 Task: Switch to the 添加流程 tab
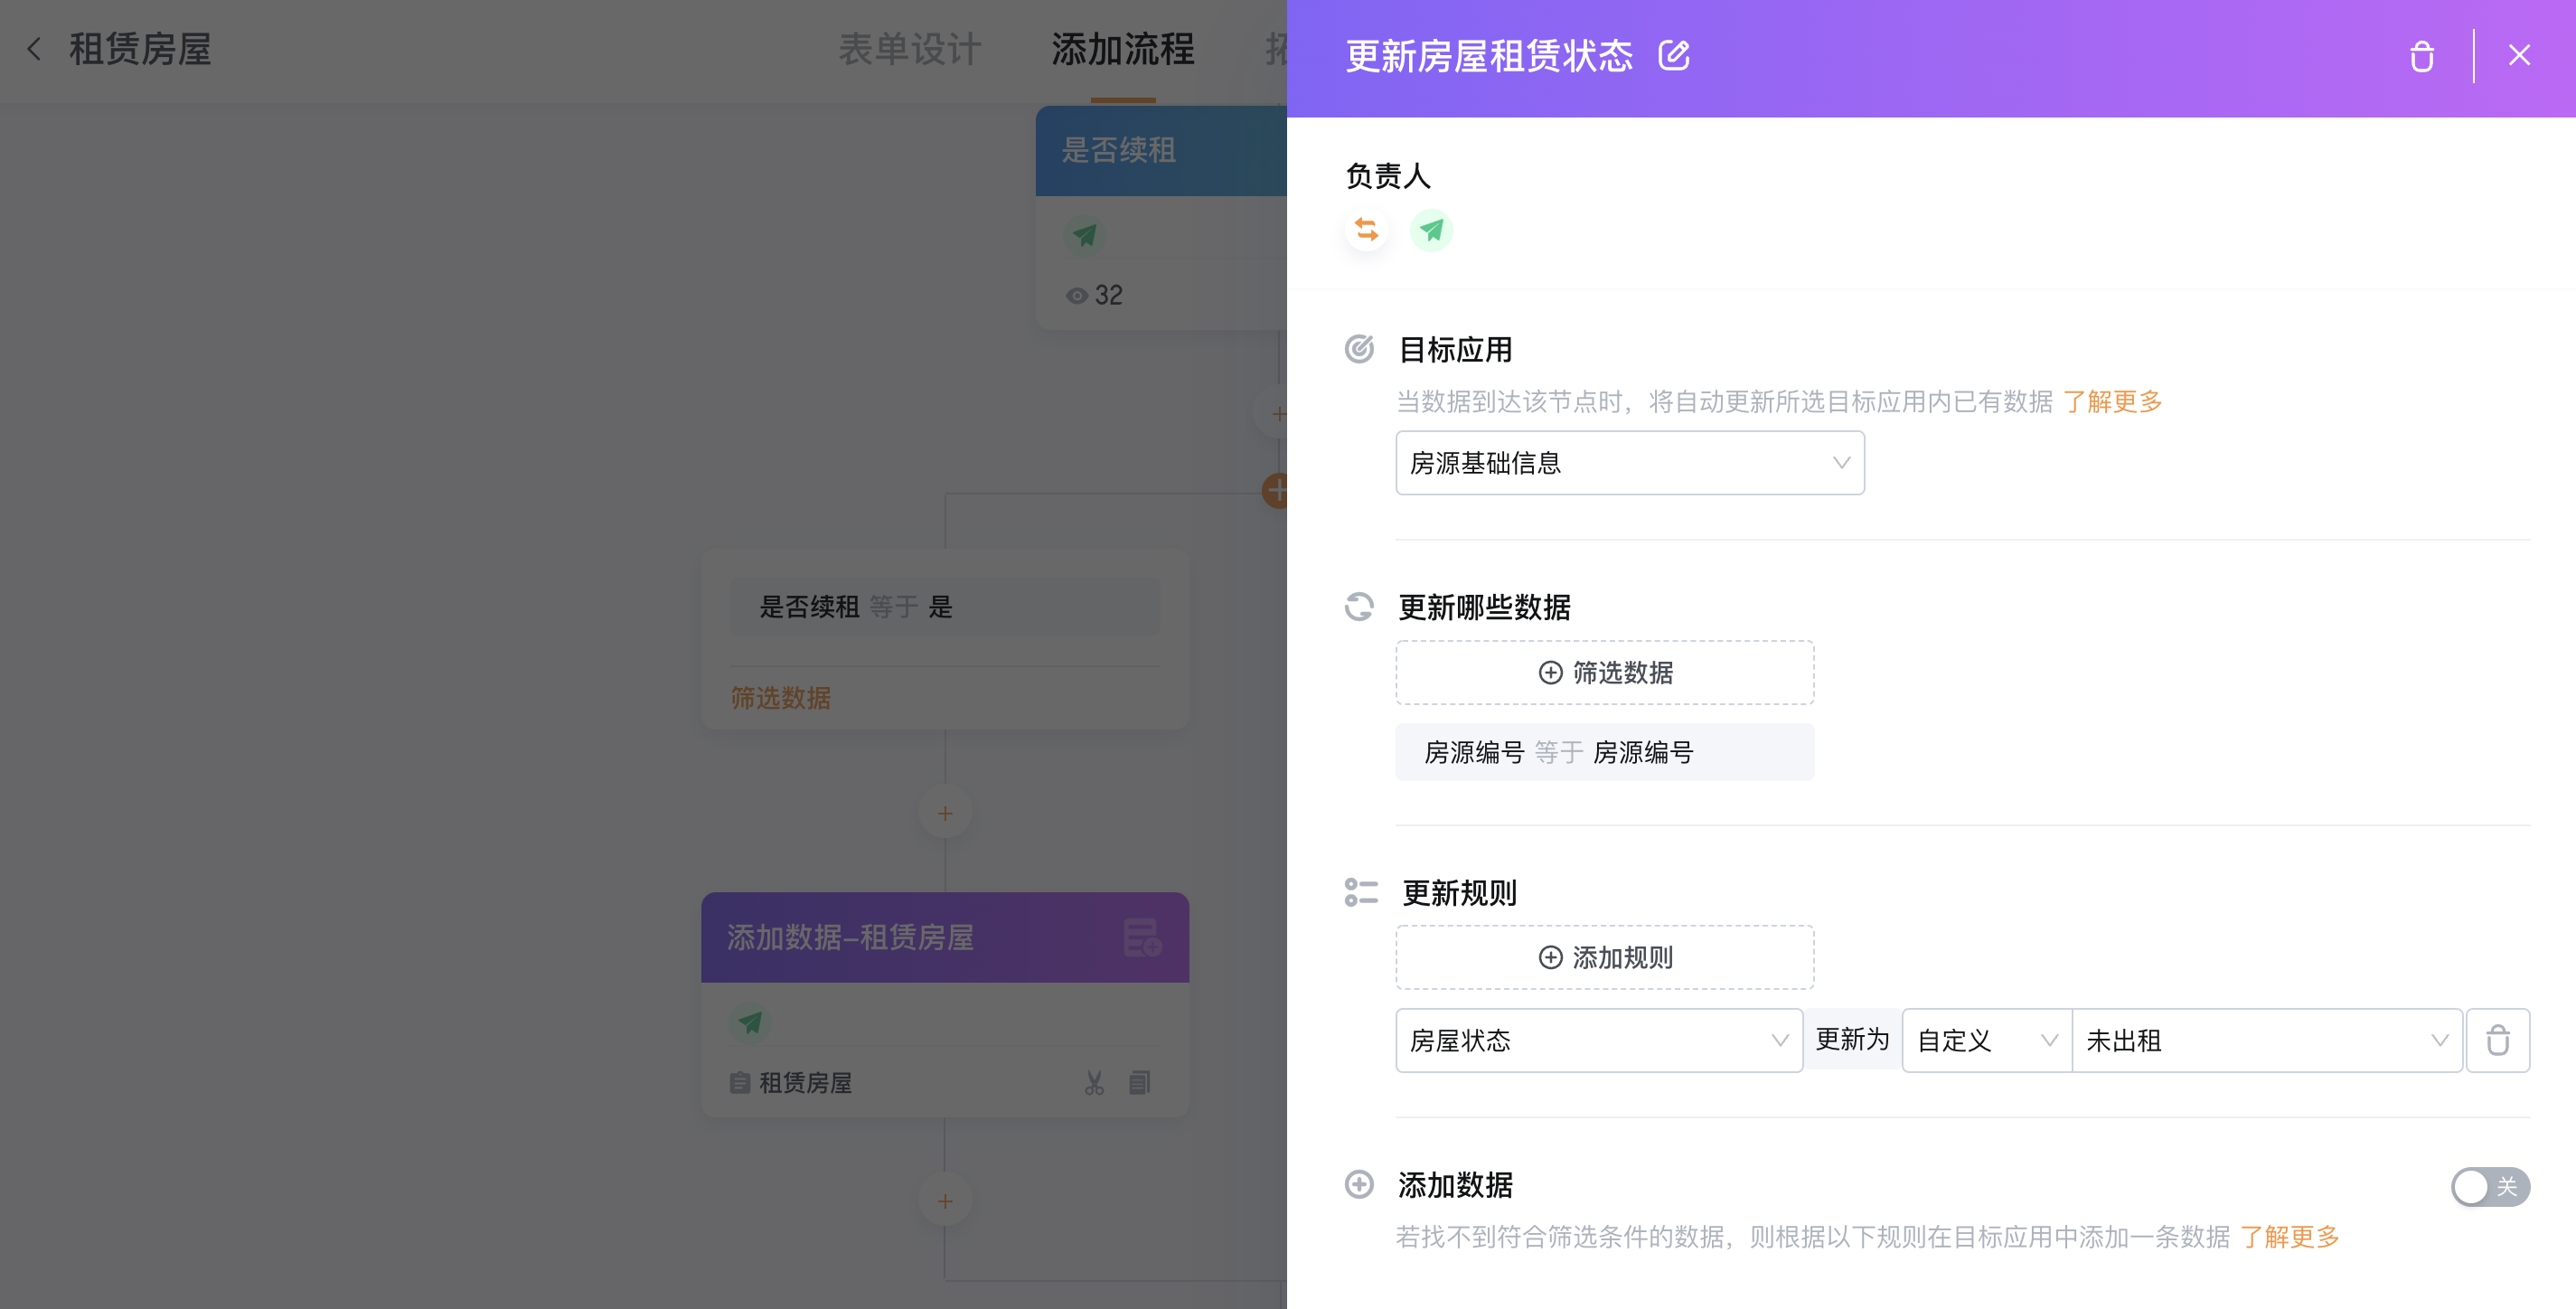[x=1123, y=50]
